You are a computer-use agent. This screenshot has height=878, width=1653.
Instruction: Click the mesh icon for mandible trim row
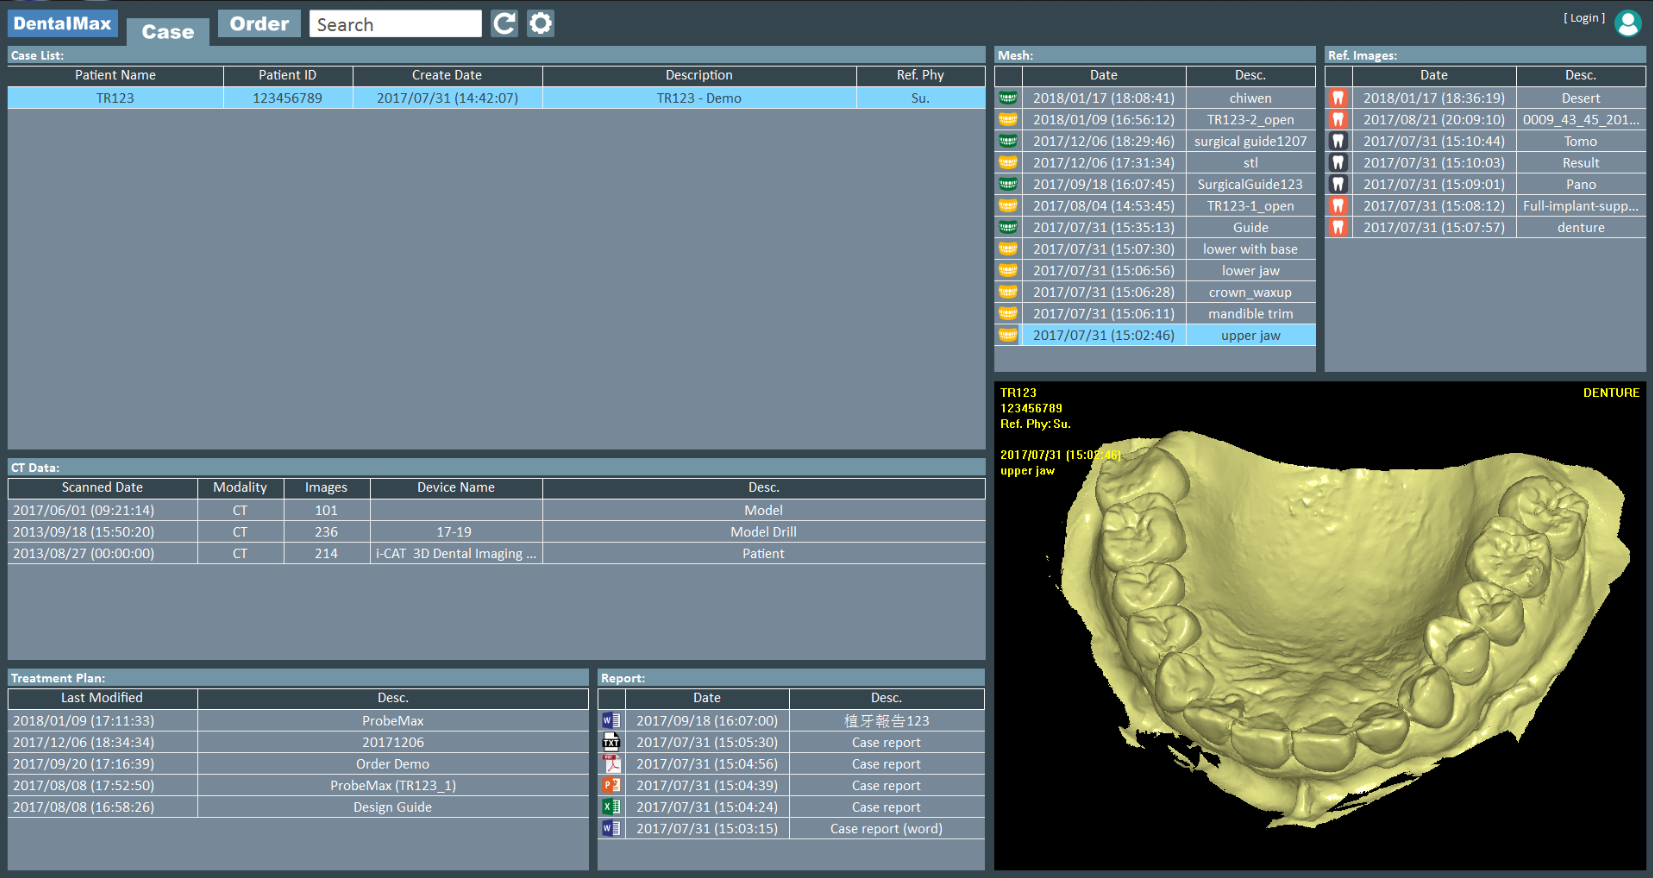pyautogui.click(x=1008, y=314)
